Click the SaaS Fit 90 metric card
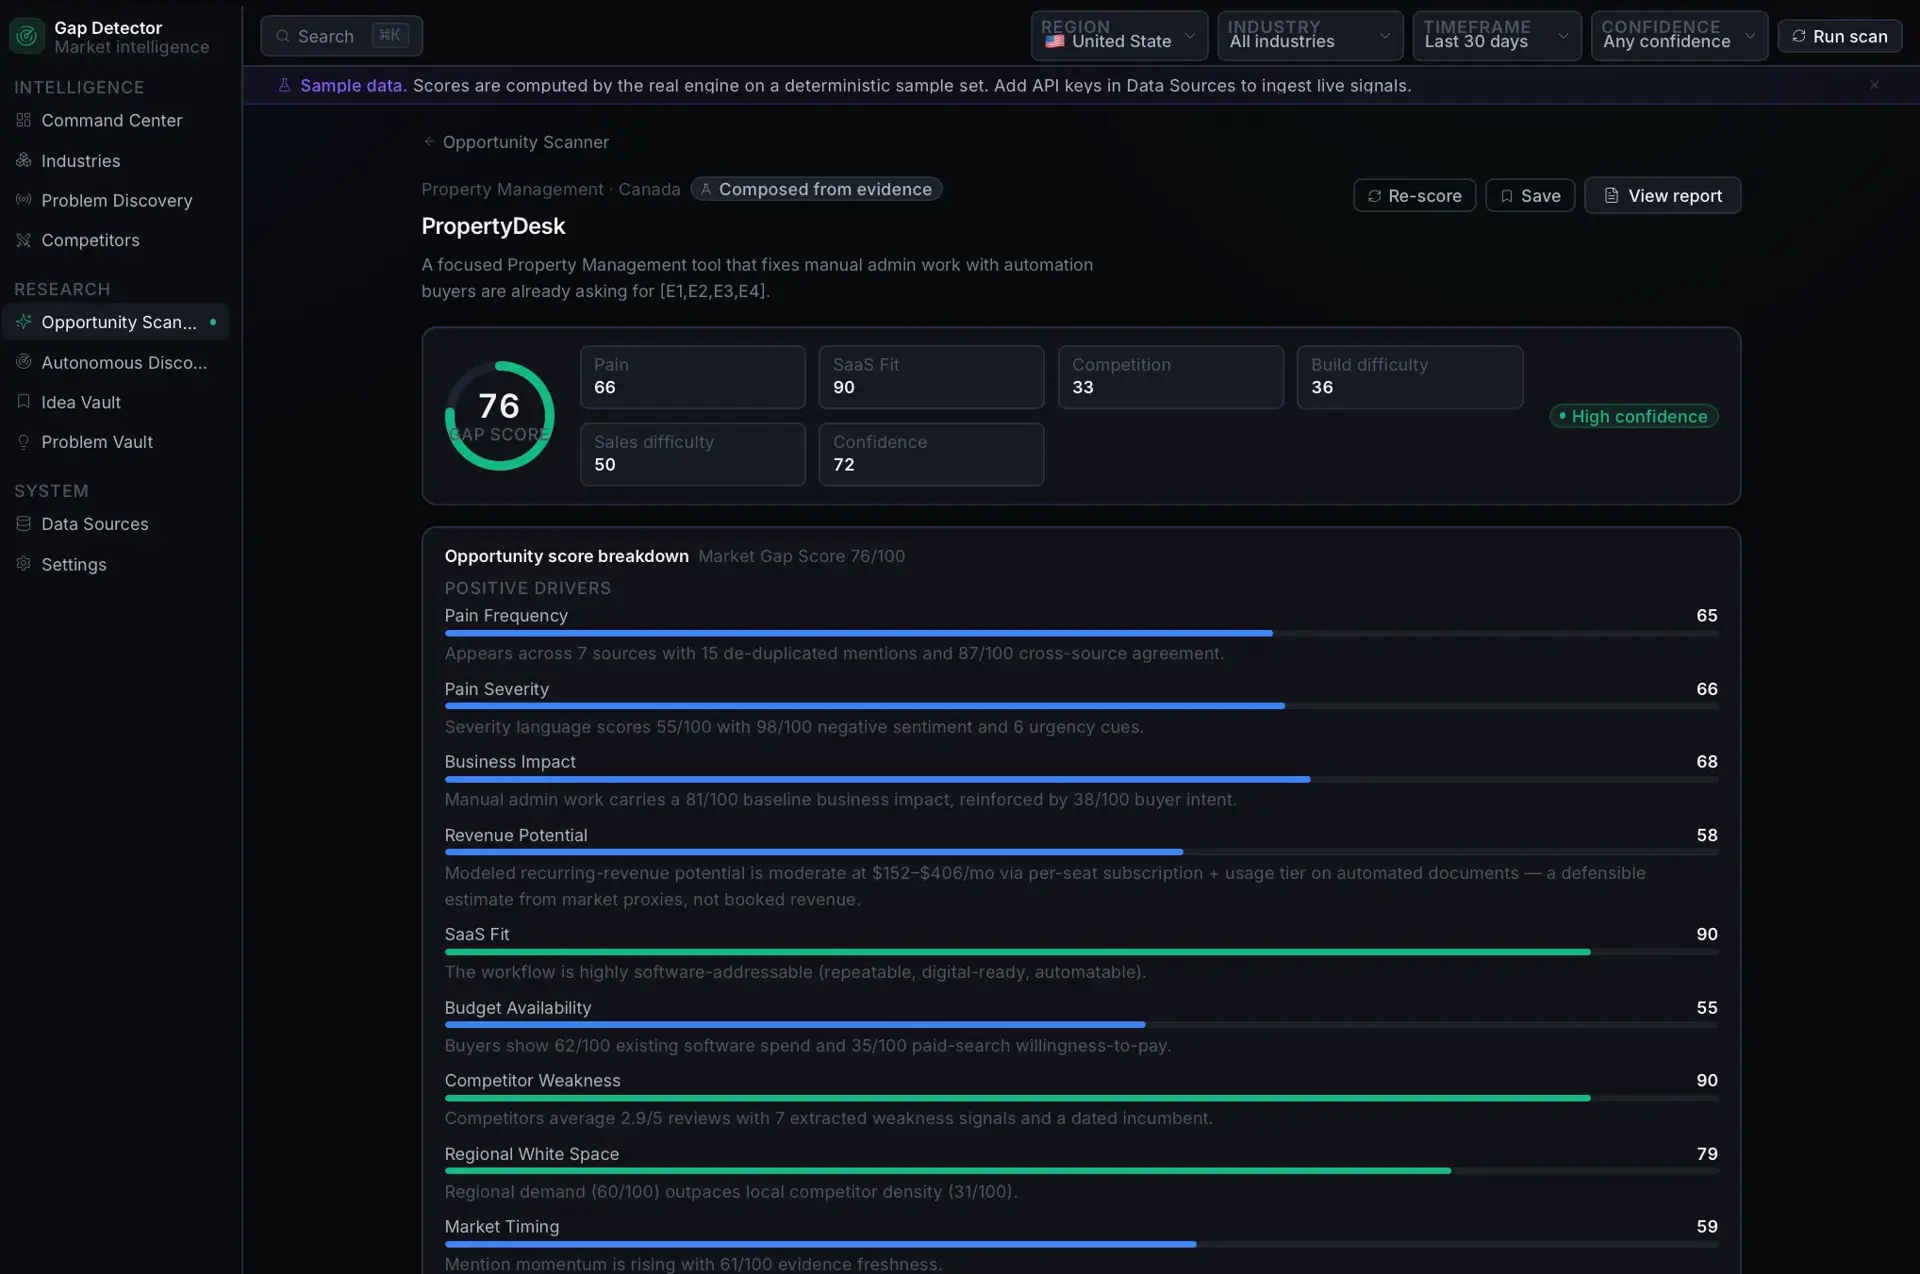 pyautogui.click(x=931, y=377)
